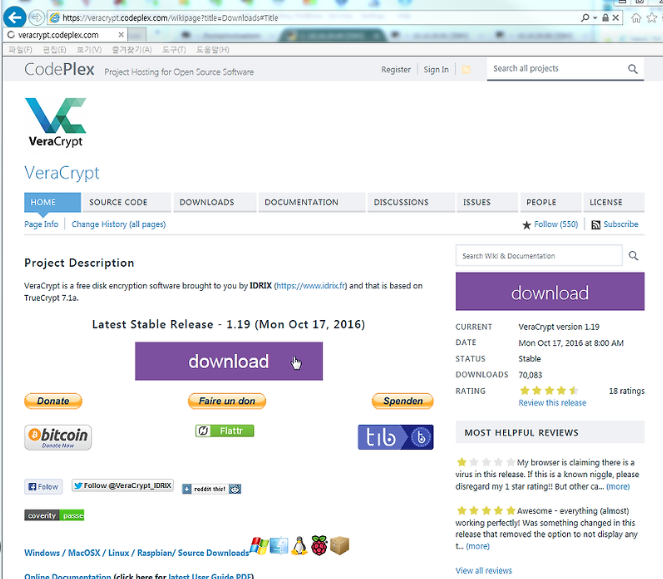Switch to the SOURCE CODE tab
This screenshot has height=579, width=663.
(x=127, y=202)
